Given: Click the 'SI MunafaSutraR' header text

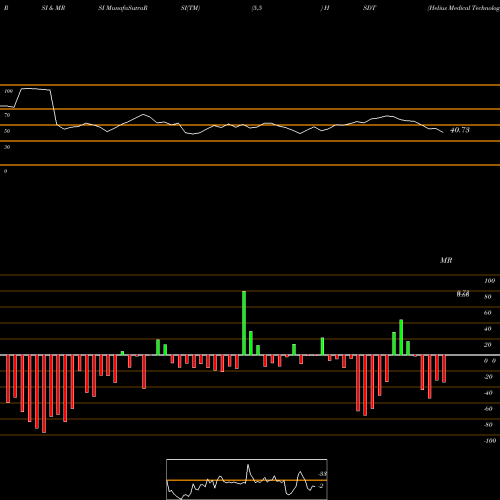Looking at the screenshot, I should coord(123,8).
